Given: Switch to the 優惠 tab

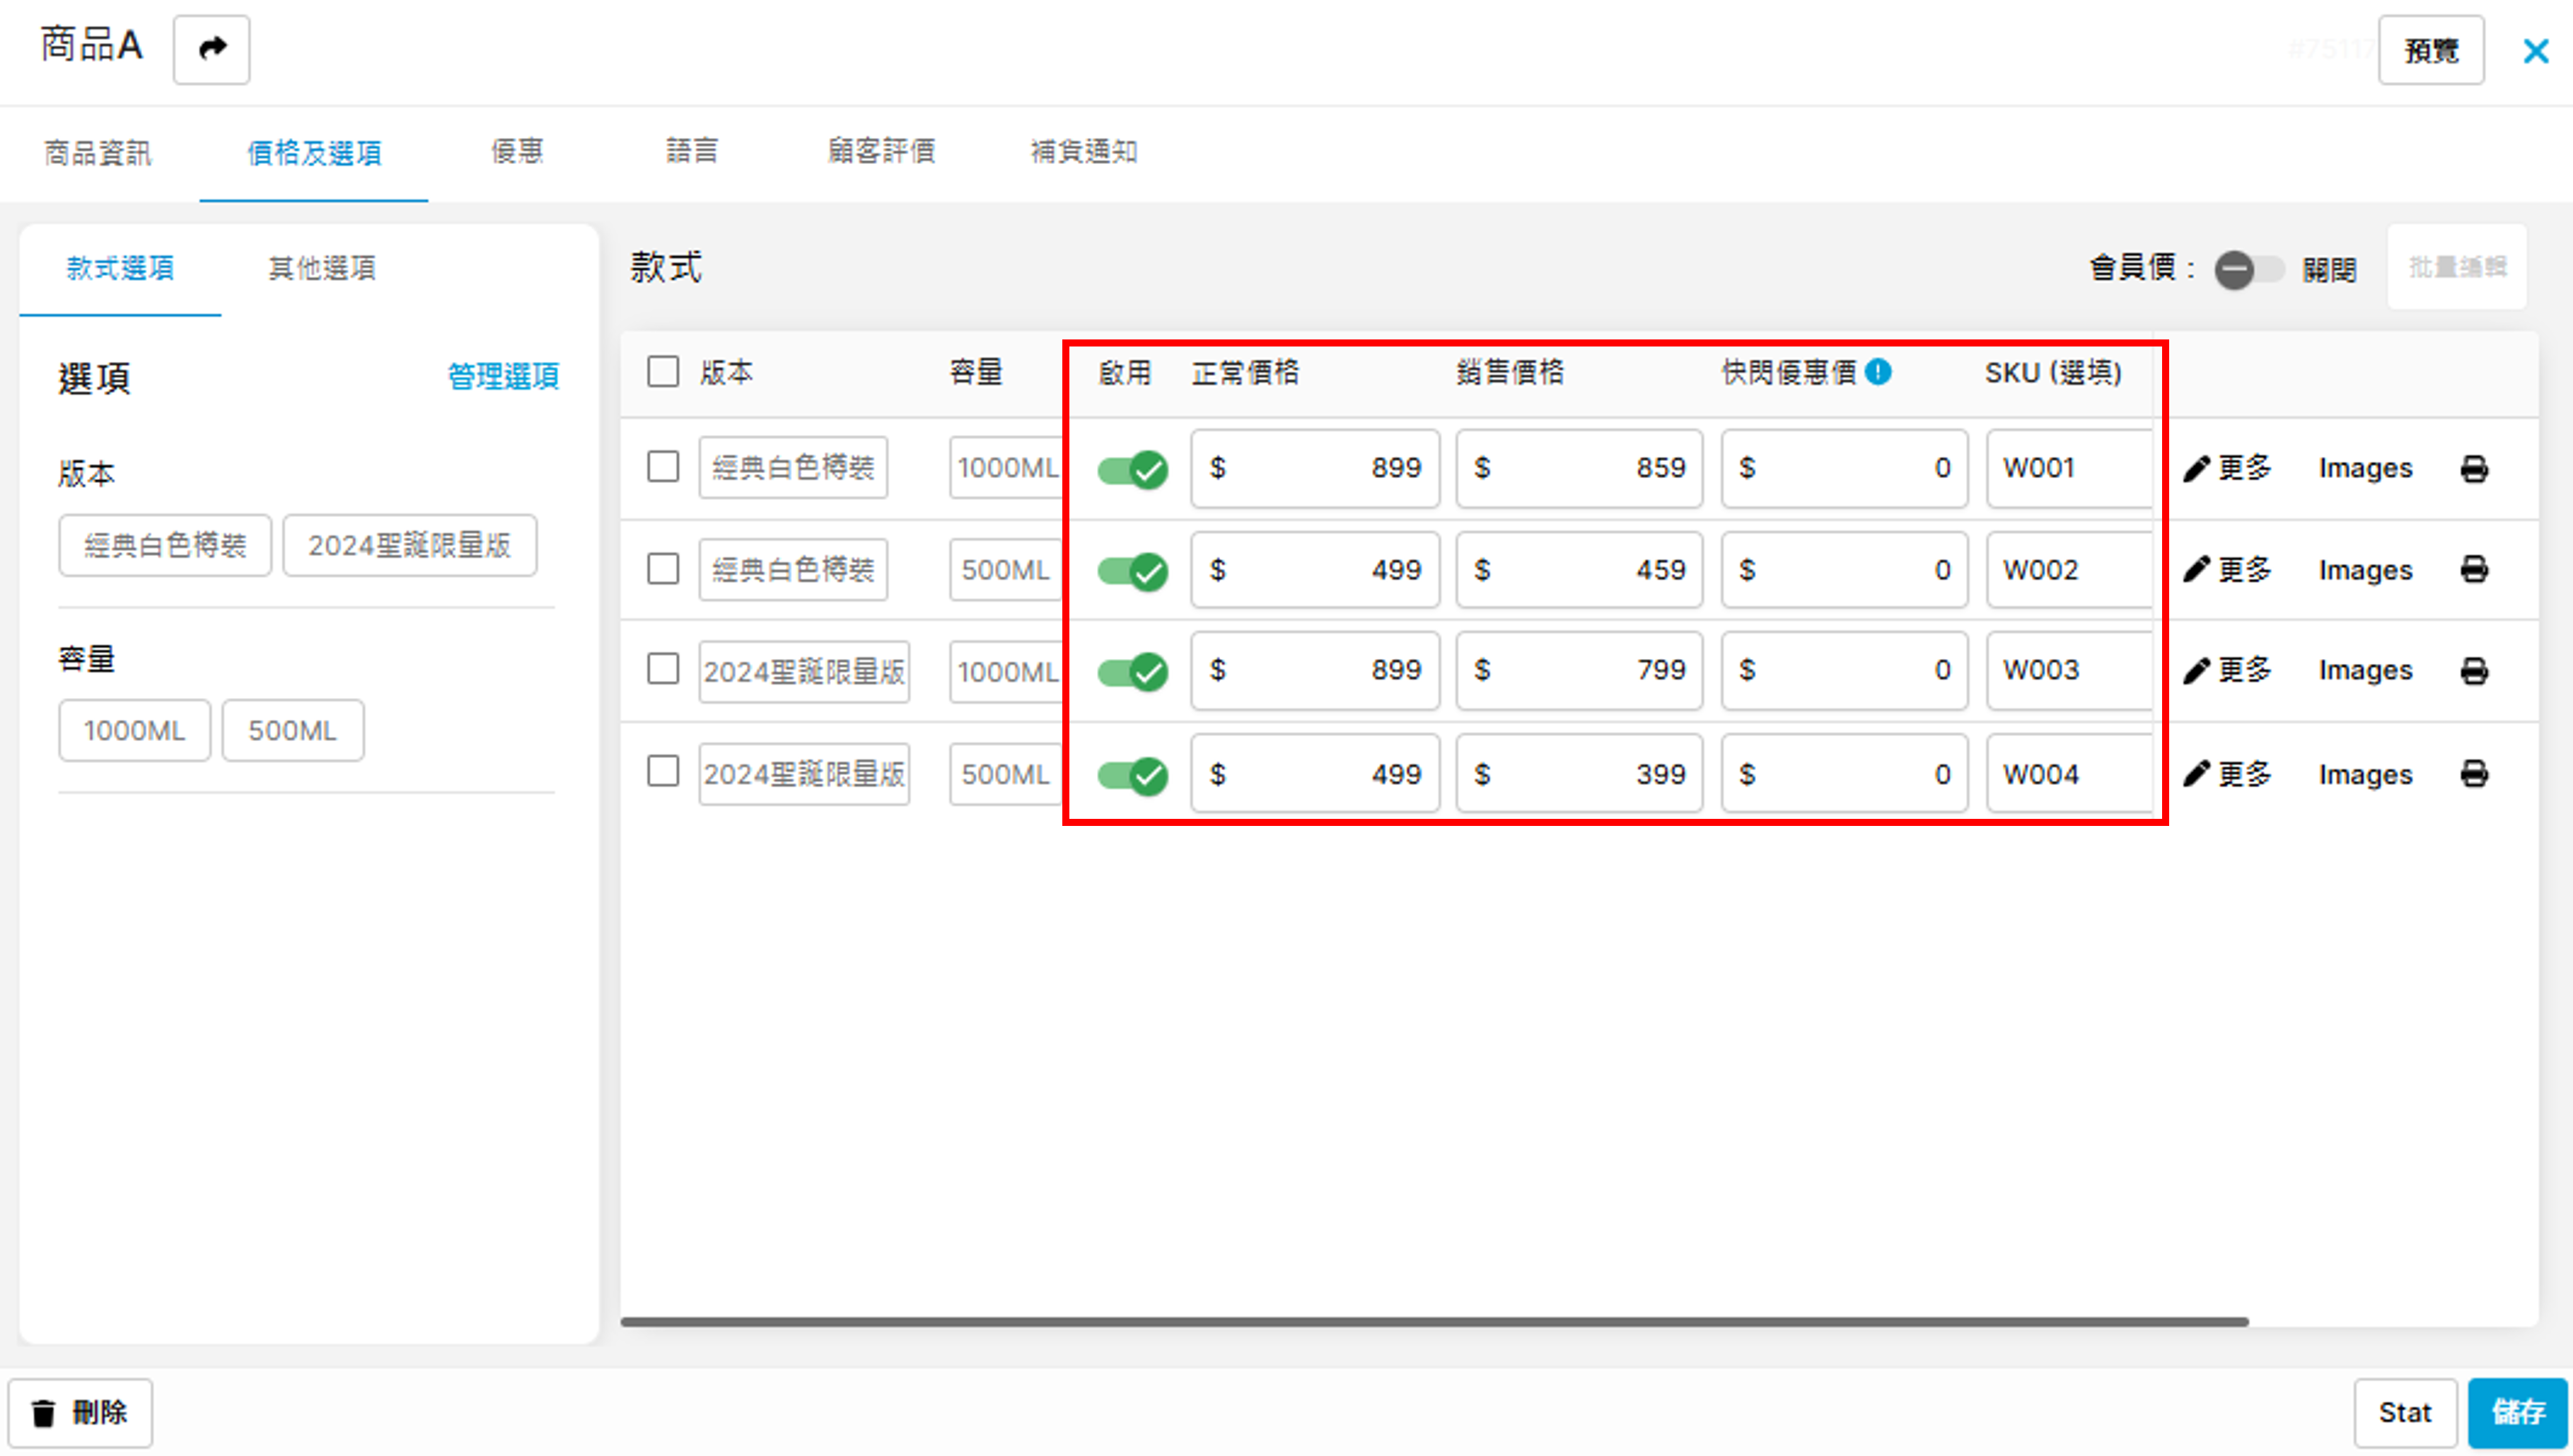Looking at the screenshot, I should click(516, 152).
